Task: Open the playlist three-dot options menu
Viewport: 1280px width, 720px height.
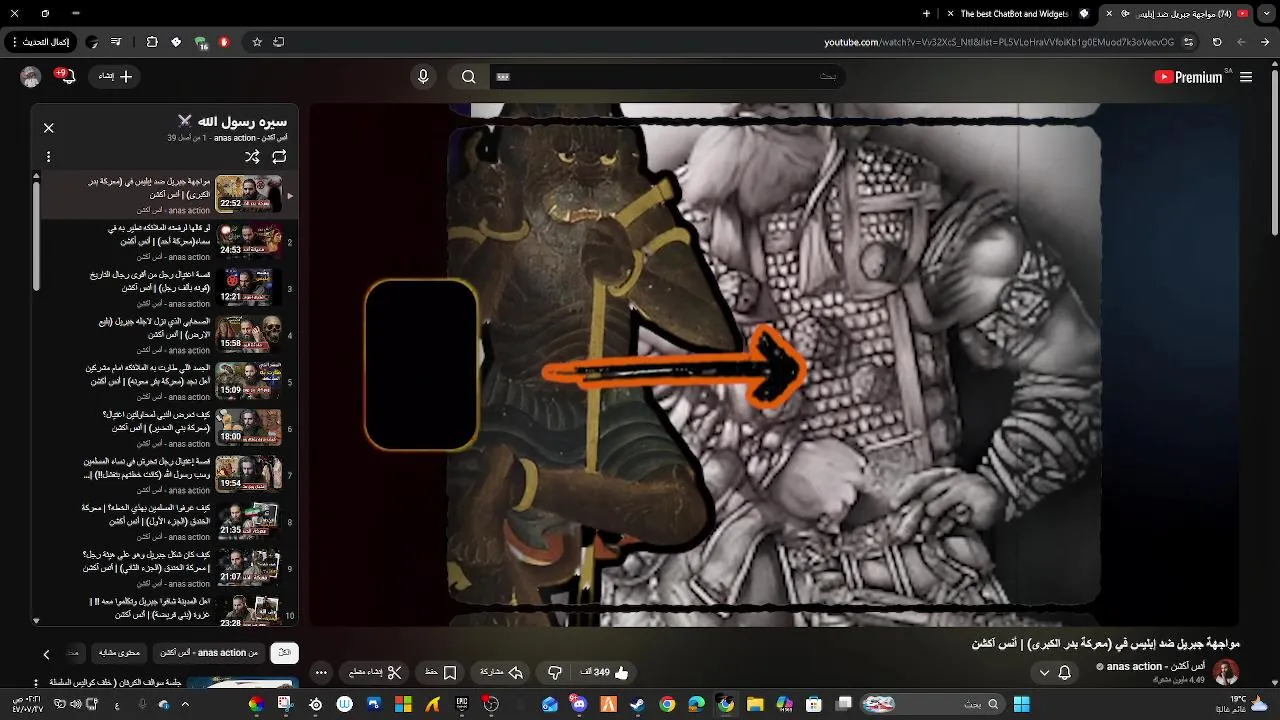Action: [x=48, y=157]
